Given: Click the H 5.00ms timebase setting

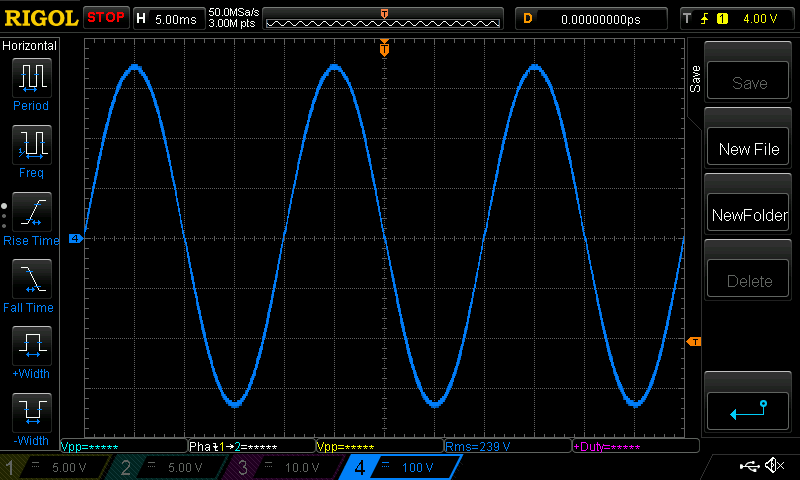Looking at the screenshot, I should pyautogui.click(x=167, y=18).
